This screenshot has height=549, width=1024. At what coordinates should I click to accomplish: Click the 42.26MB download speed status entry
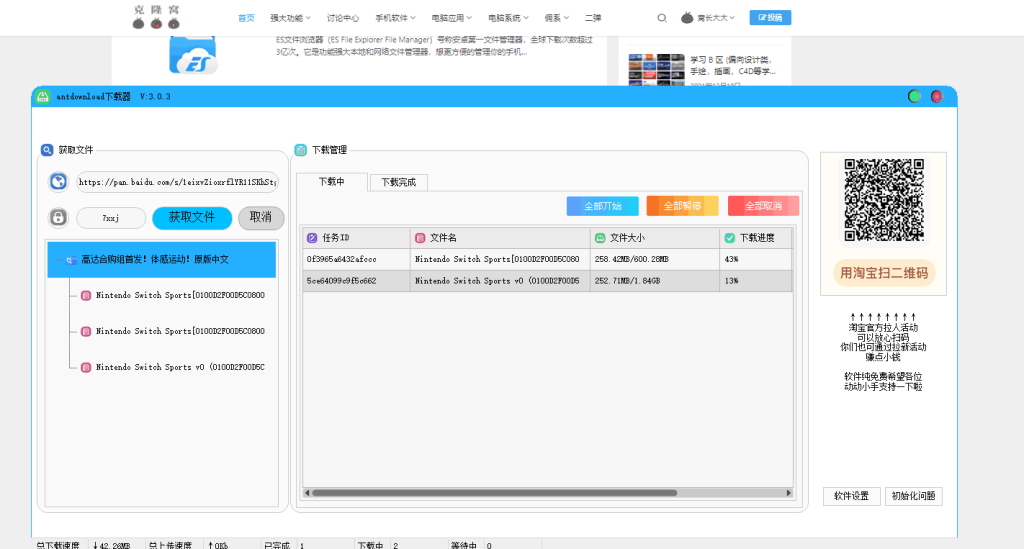tap(112, 545)
